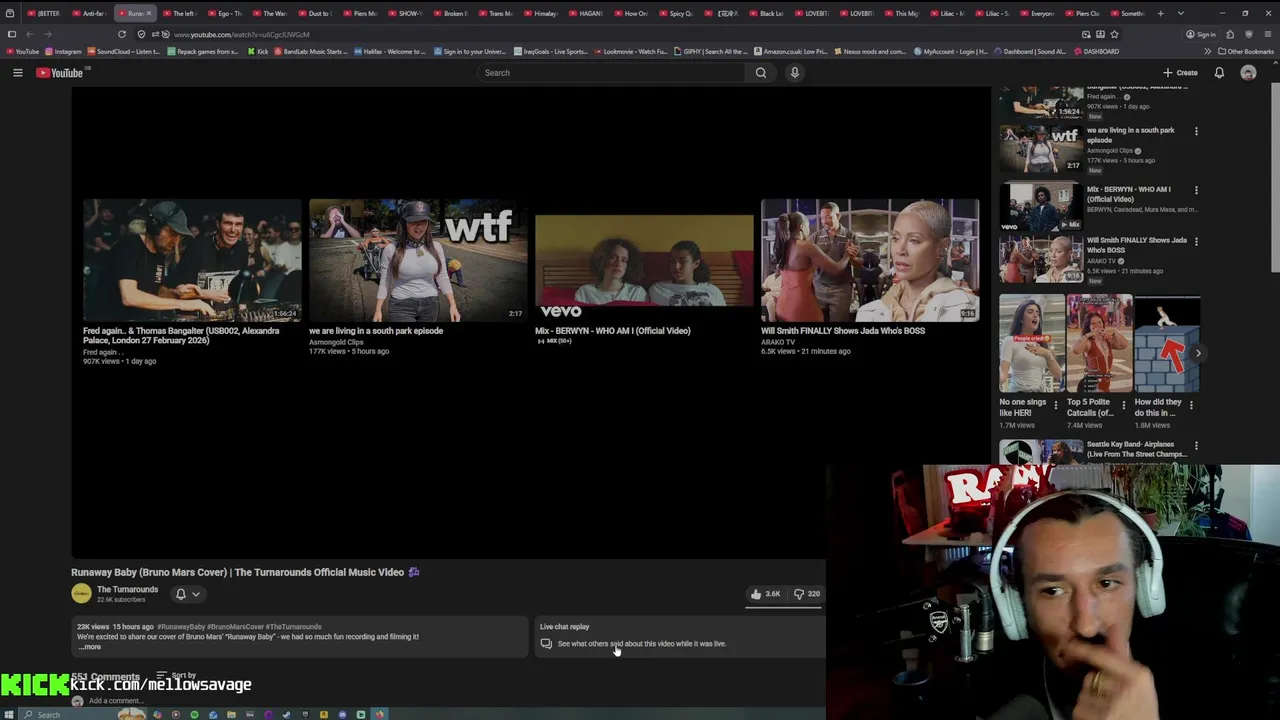Viewport: 1280px width, 720px height.
Task: Click the 'Asmongold Clips' channel name under end-screen video
Action: [x=336, y=342]
